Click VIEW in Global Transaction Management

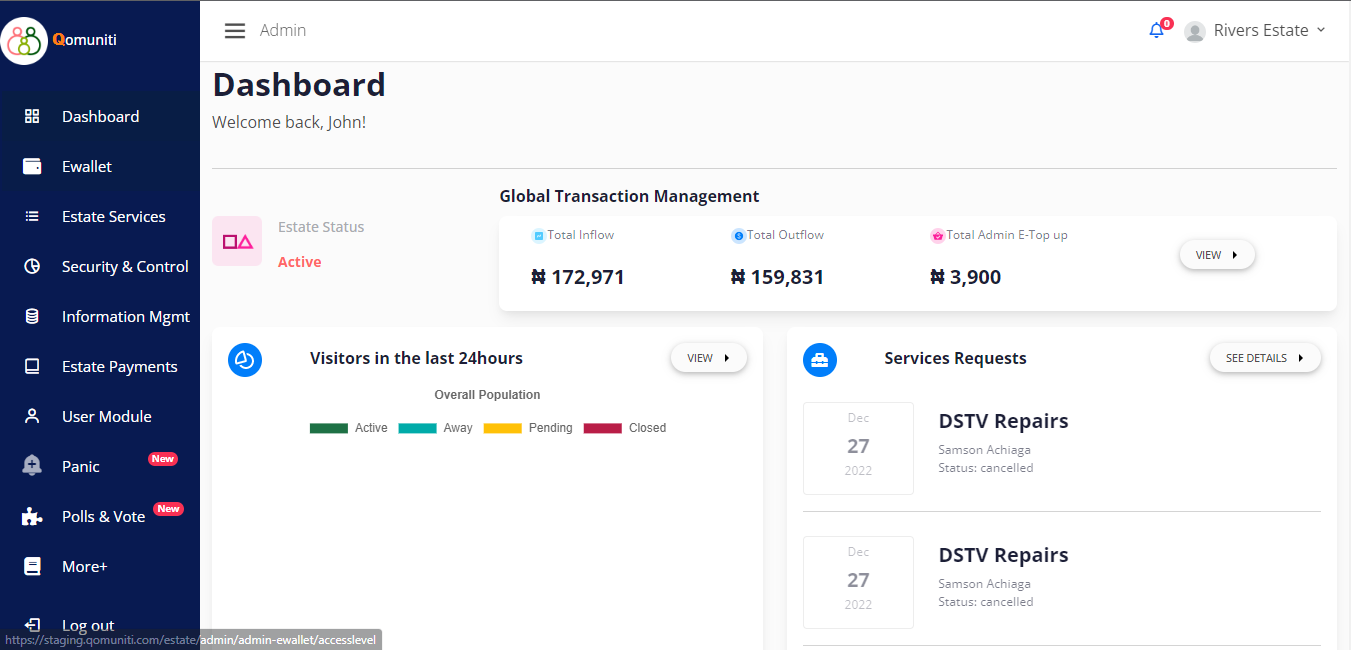click(1217, 255)
